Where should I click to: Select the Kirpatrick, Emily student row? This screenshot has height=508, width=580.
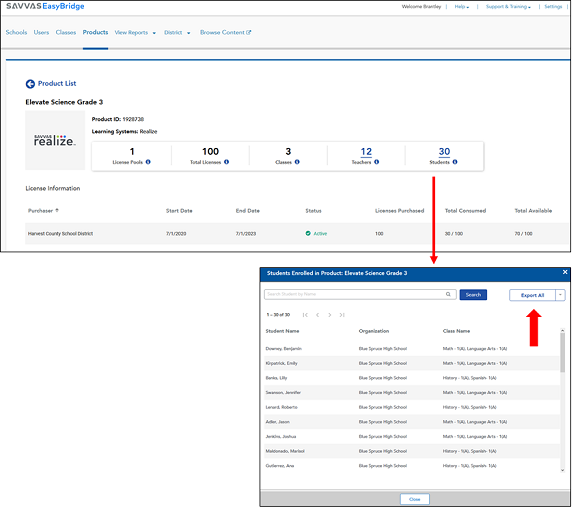(411, 363)
